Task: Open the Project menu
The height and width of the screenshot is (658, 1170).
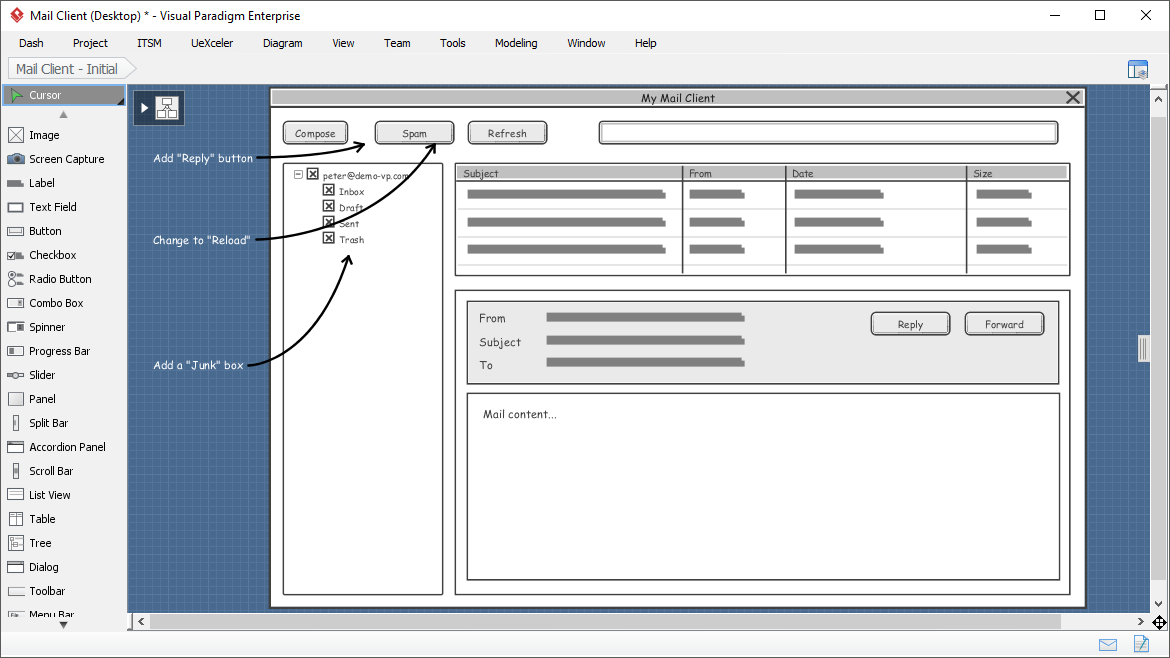Action: [x=90, y=43]
